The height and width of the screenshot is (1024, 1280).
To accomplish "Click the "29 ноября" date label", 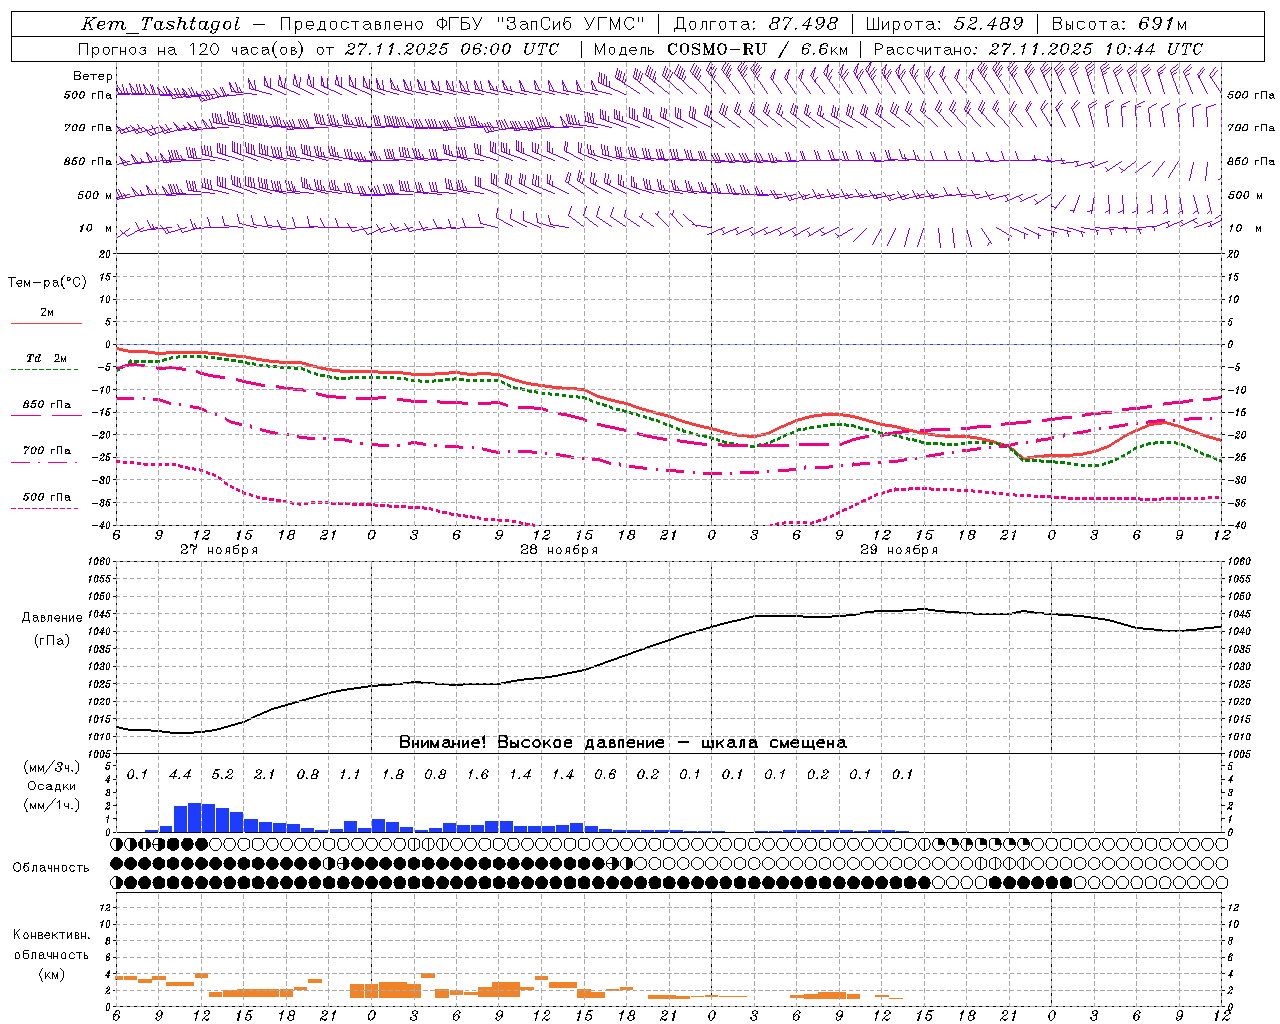I will pos(899,550).
